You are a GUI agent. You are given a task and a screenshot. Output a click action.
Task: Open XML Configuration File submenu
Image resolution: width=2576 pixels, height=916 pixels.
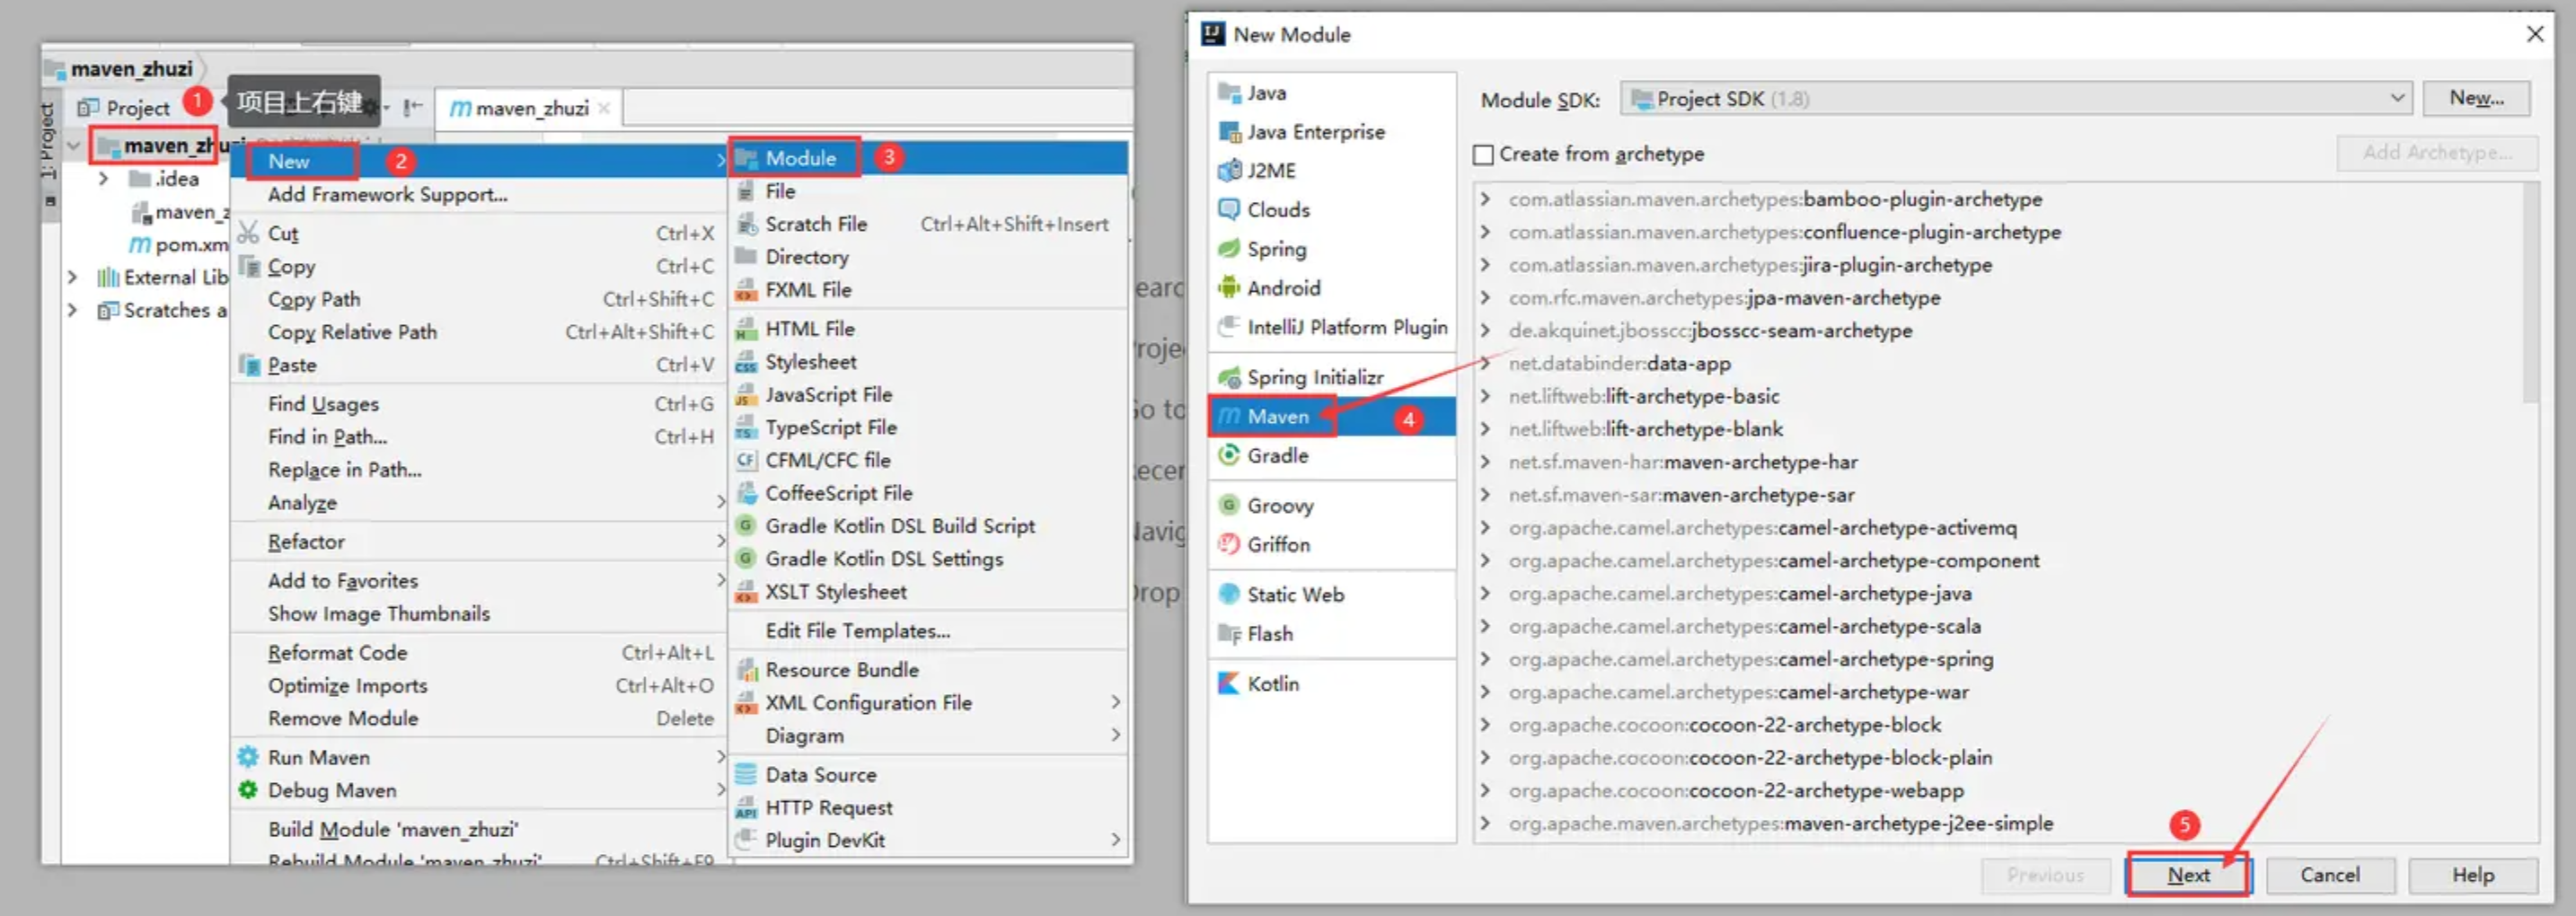929,702
